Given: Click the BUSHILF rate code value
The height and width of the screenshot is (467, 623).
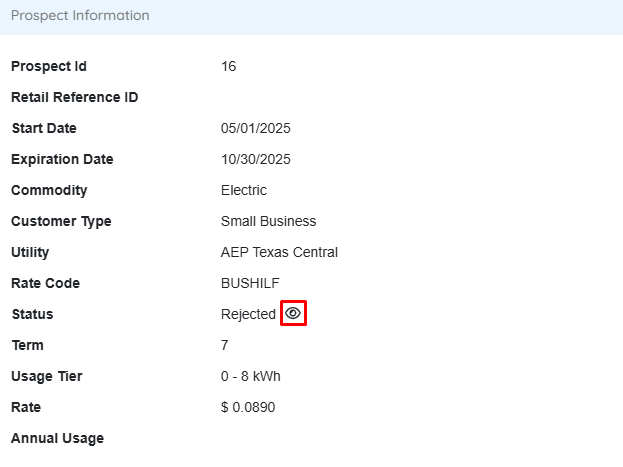Looking at the screenshot, I should tap(250, 284).
